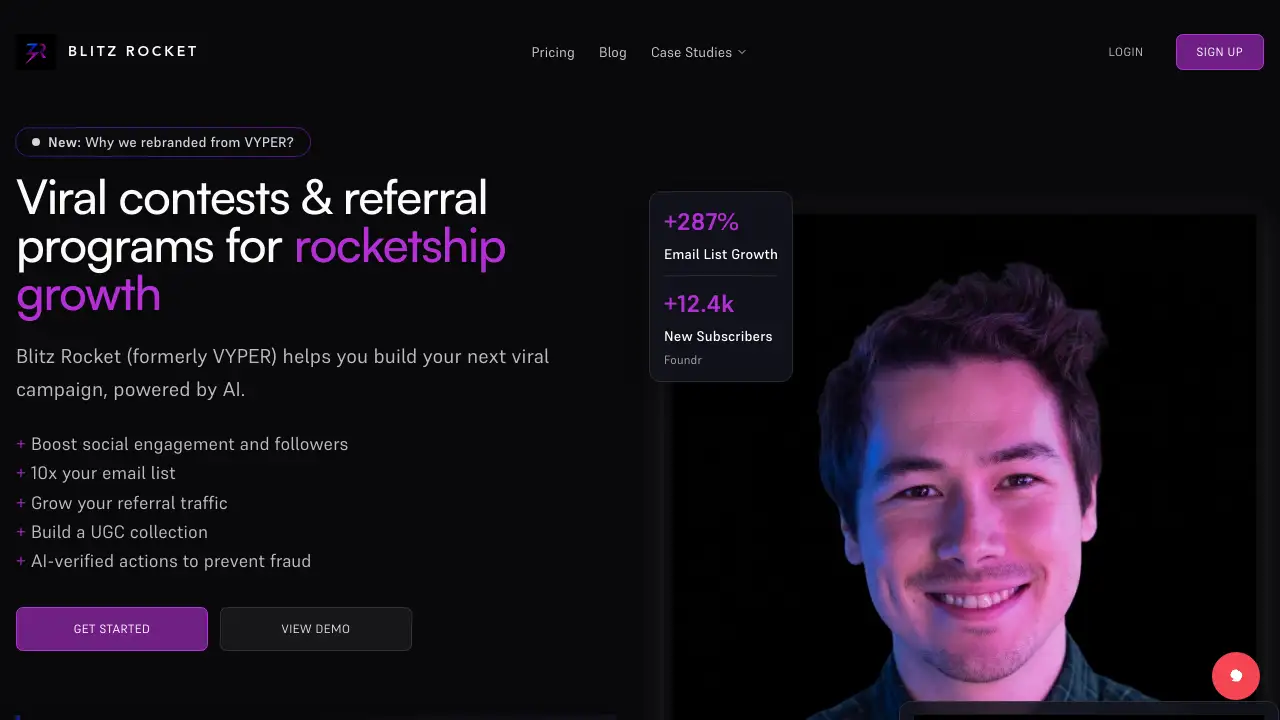The image size is (1280, 720).
Task: Open the red chat widget bubble
Action: click(x=1236, y=676)
